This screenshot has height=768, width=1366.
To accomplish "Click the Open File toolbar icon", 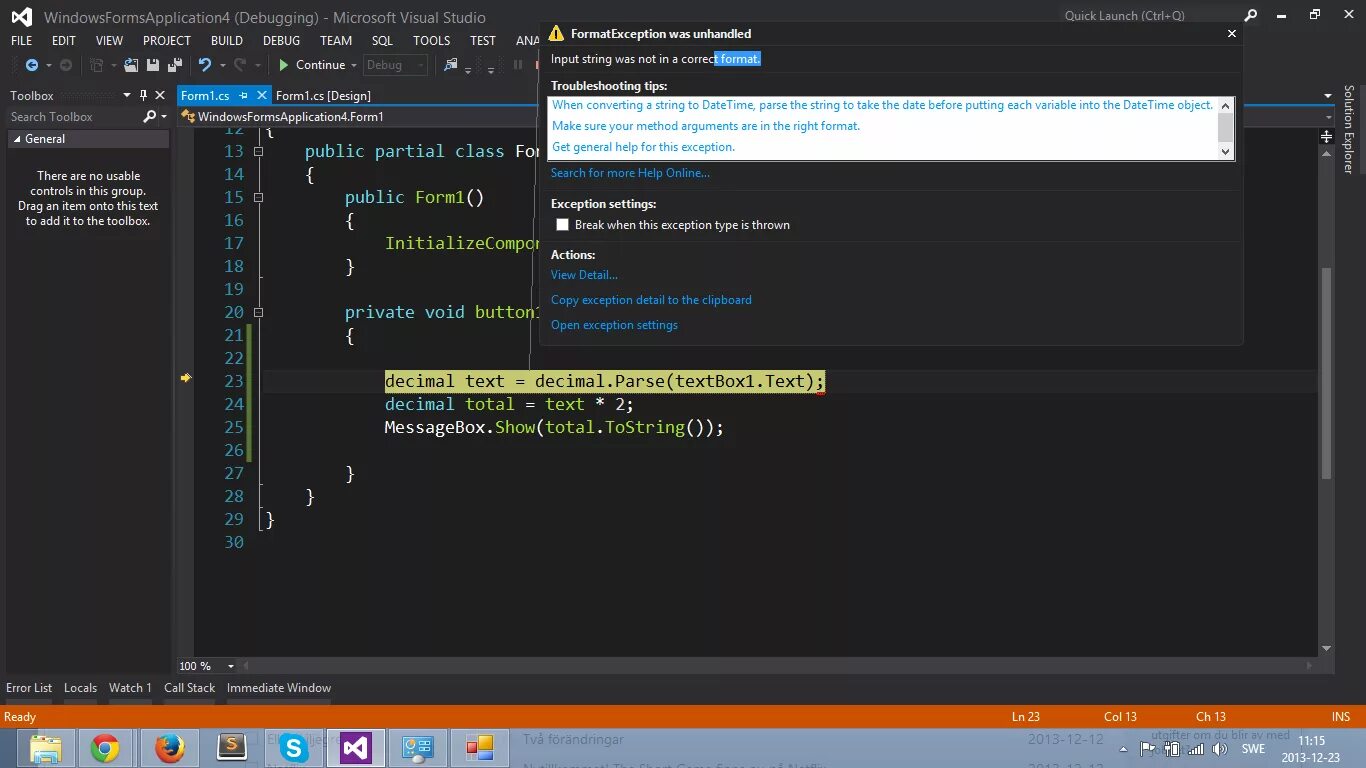I will click(131, 65).
